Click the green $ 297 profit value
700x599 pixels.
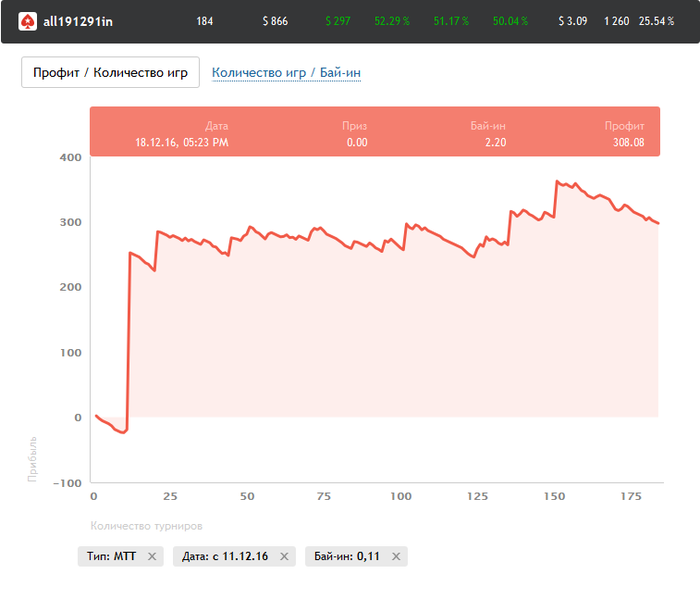[338, 21]
